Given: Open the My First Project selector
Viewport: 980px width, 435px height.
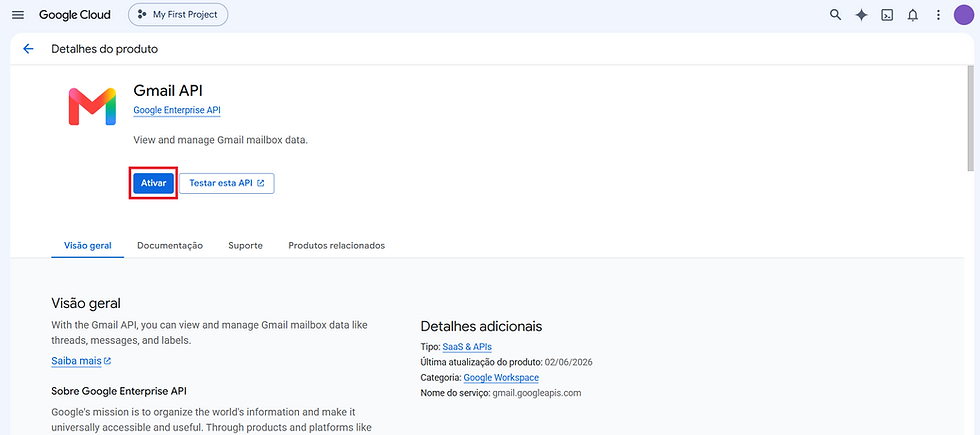Looking at the screenshot, I should (178, 14).
